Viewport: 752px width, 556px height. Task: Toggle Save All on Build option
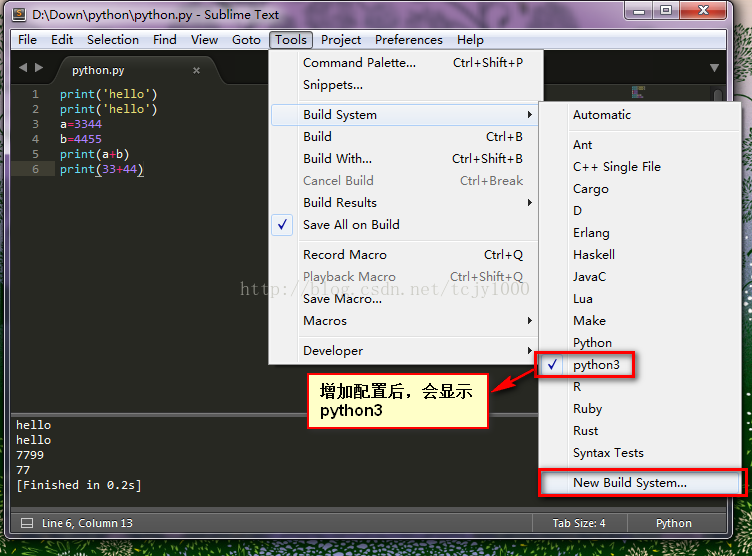point(405,225)
